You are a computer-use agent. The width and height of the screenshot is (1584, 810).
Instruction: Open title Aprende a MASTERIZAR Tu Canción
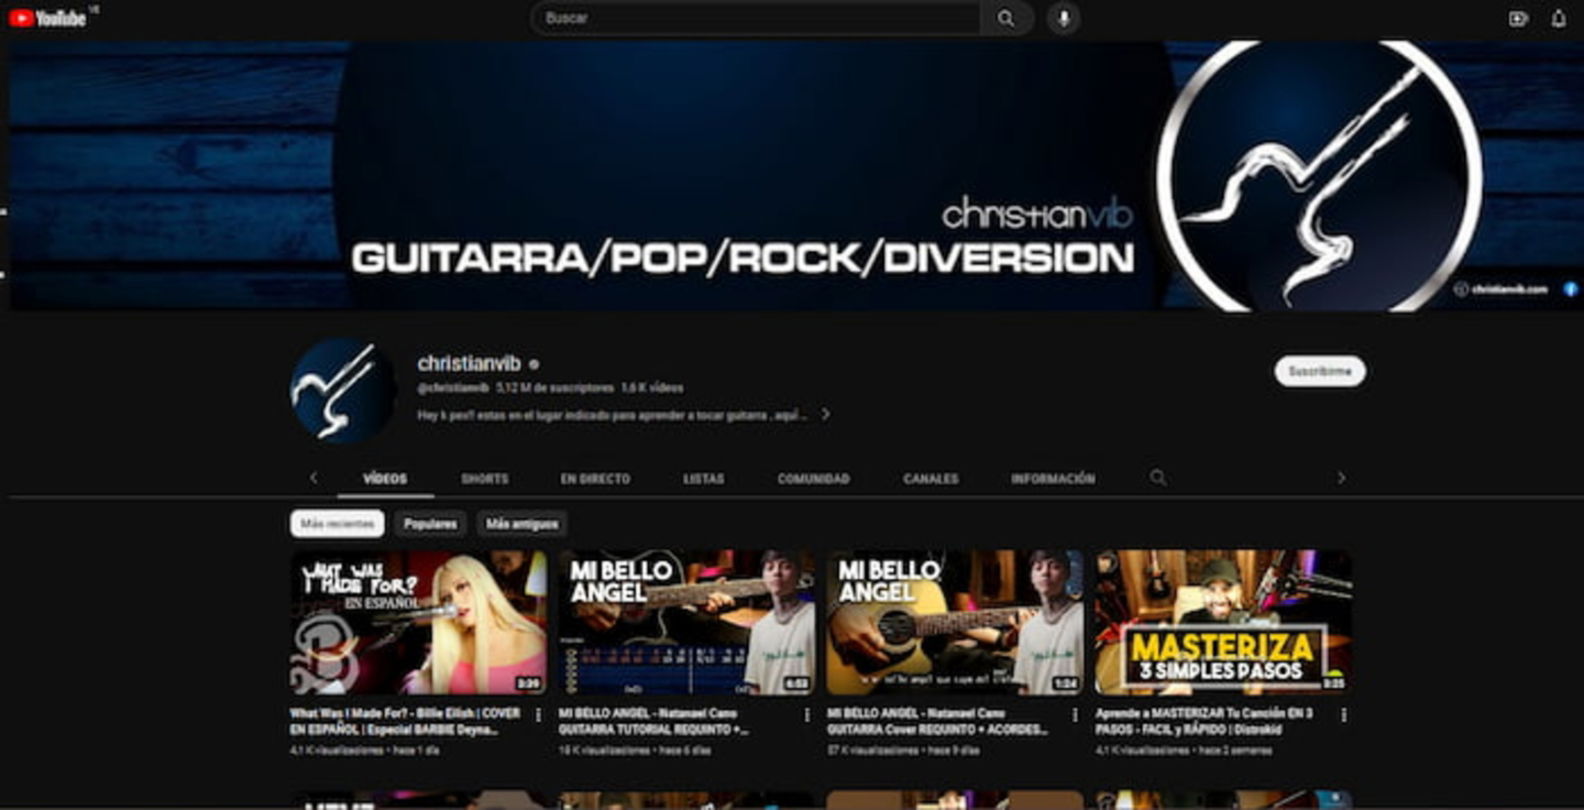pyautogui.click(x=1204, y=721)
